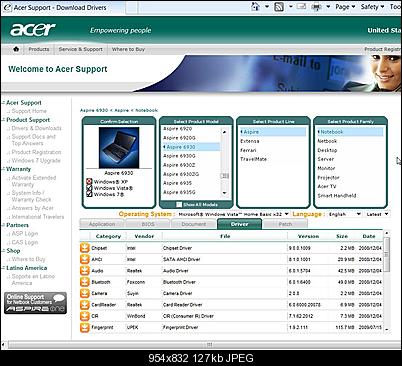Open the Products navigation menu
The height and width of the screenshot is (366, 402).
[x=39, y=49]
